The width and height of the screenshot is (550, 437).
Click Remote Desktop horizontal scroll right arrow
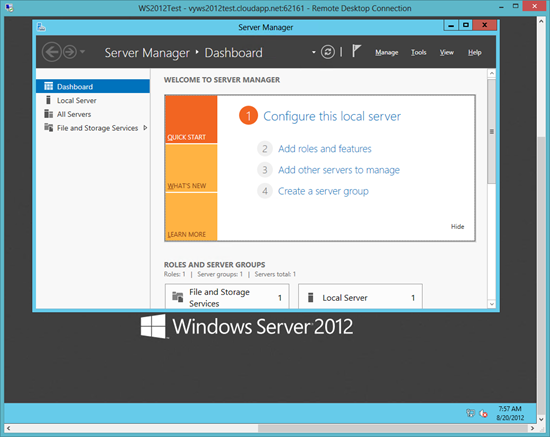pyautogui.click(x=532, y=428)
